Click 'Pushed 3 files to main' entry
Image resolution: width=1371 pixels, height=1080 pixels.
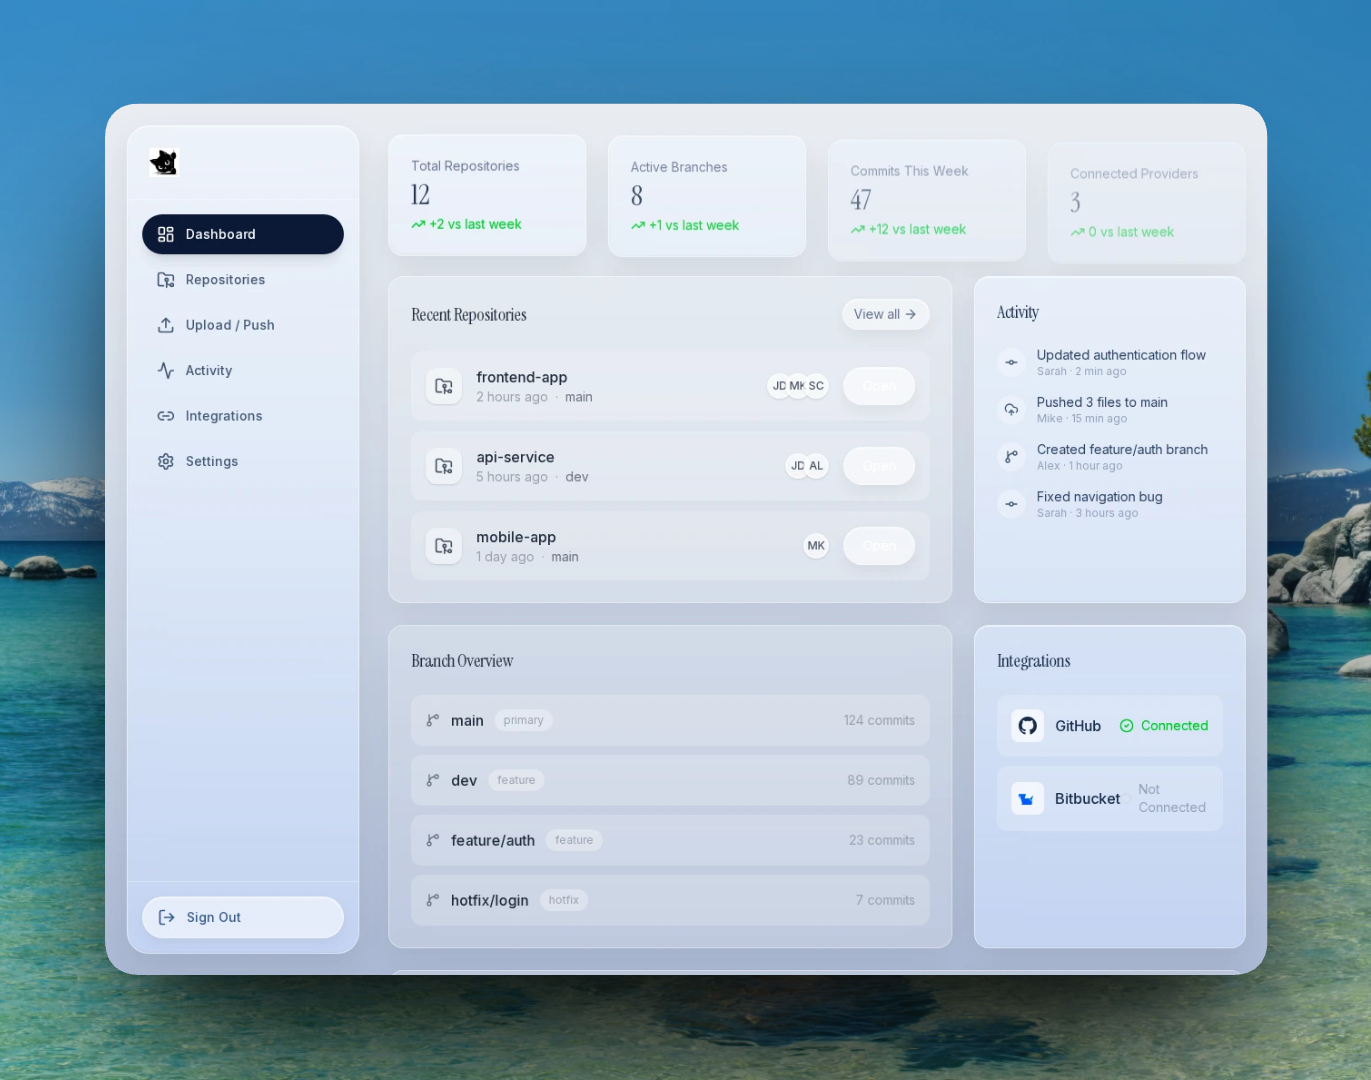click(1102, 402)
